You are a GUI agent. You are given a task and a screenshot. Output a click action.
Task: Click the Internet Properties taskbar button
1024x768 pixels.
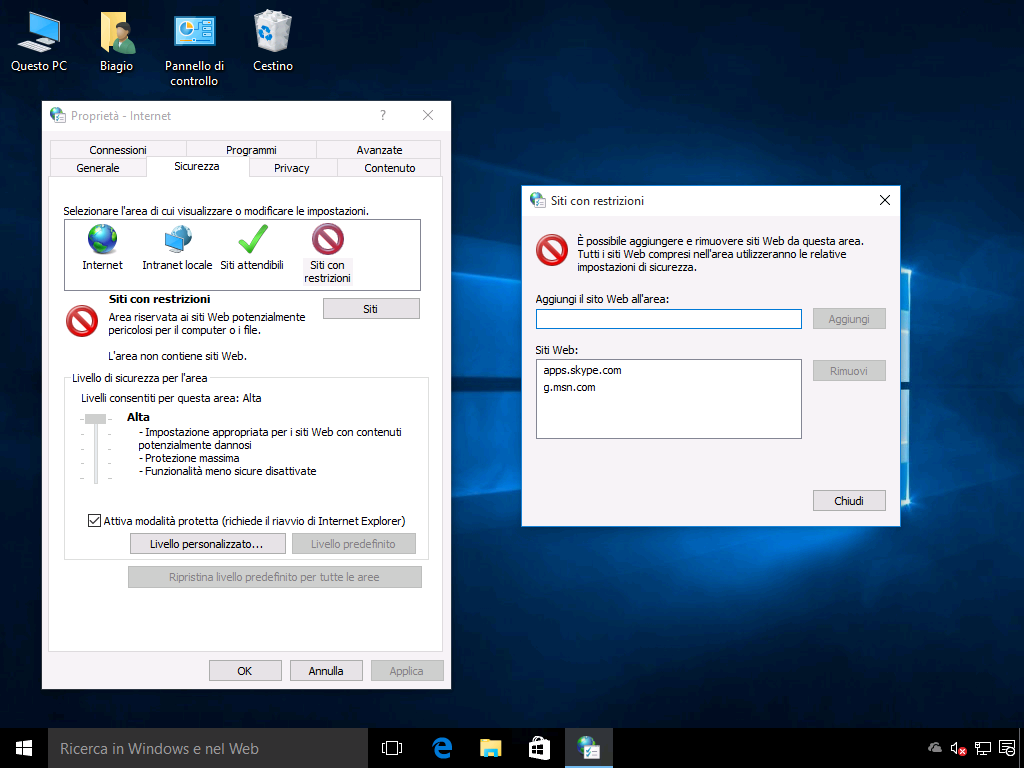coord(588,748)
